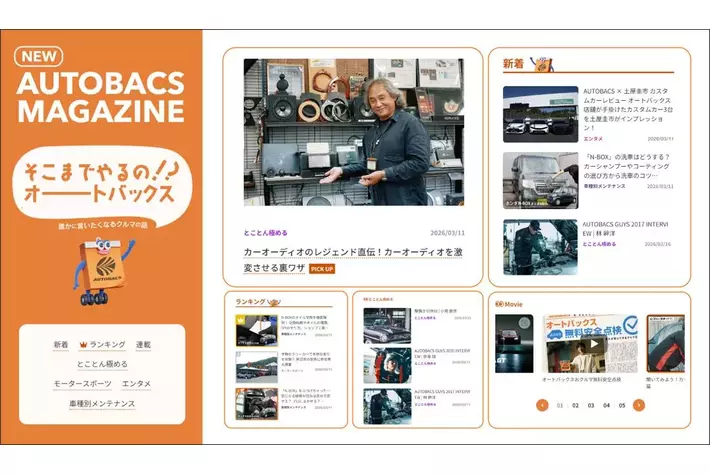Select the エンタメ category link
The height and width of the screenshot is (474, 710).
click(x=136, y=383)
